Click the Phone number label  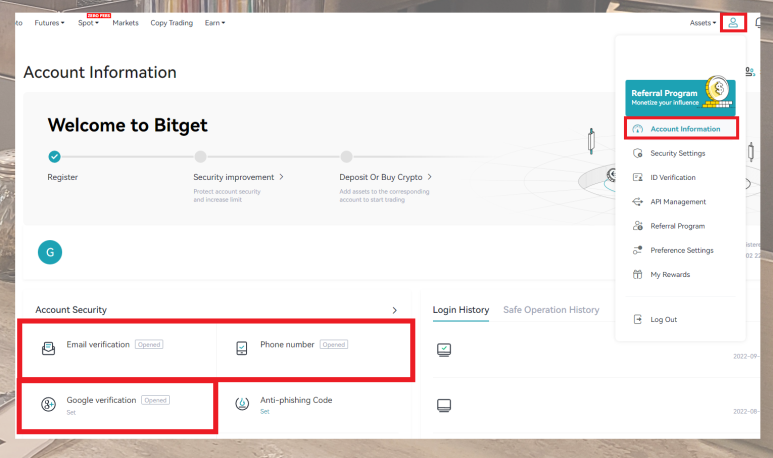(287, 345)
